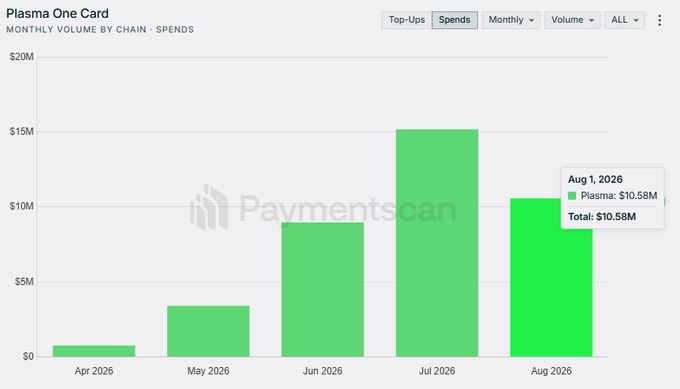Click the '$0' y-axis label
The width and height of the screenshot is (680, 389).
(x=28, y=356)
